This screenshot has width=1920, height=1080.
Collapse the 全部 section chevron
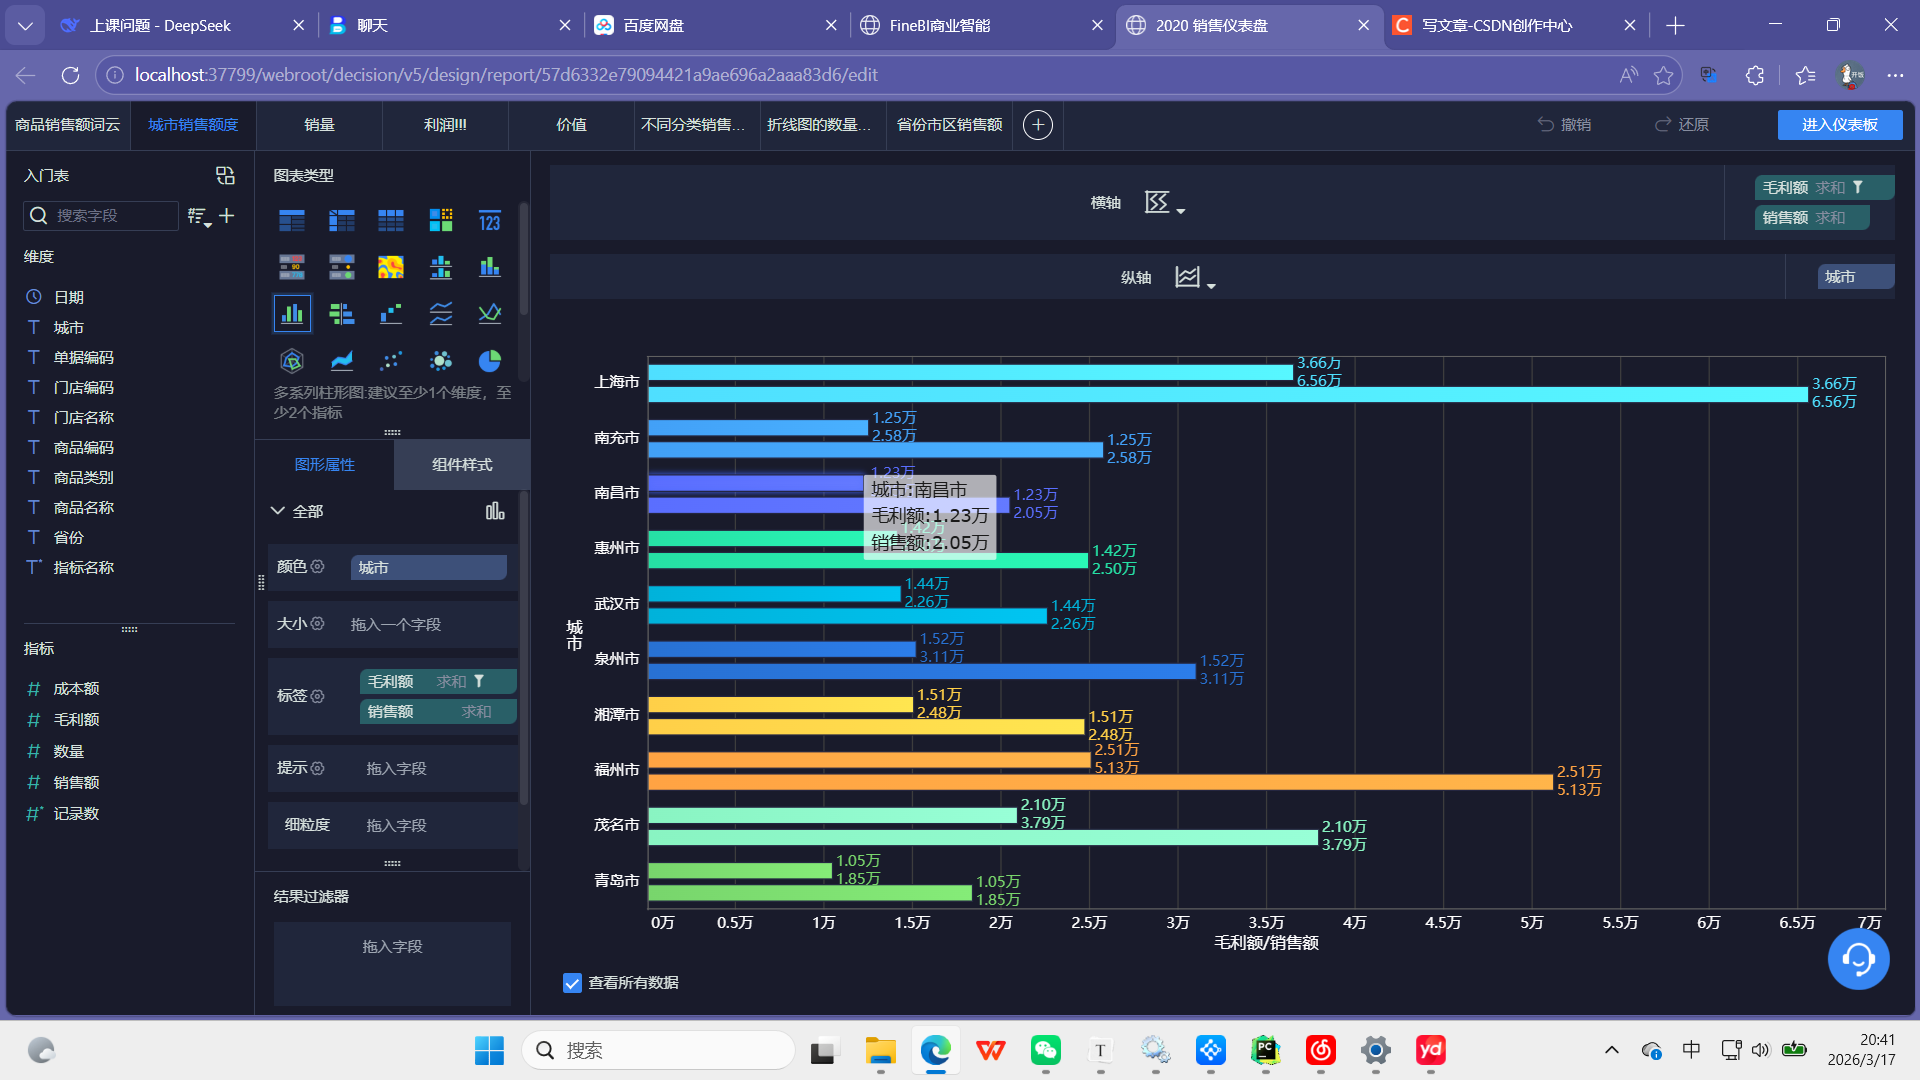[x=278, y=511]
